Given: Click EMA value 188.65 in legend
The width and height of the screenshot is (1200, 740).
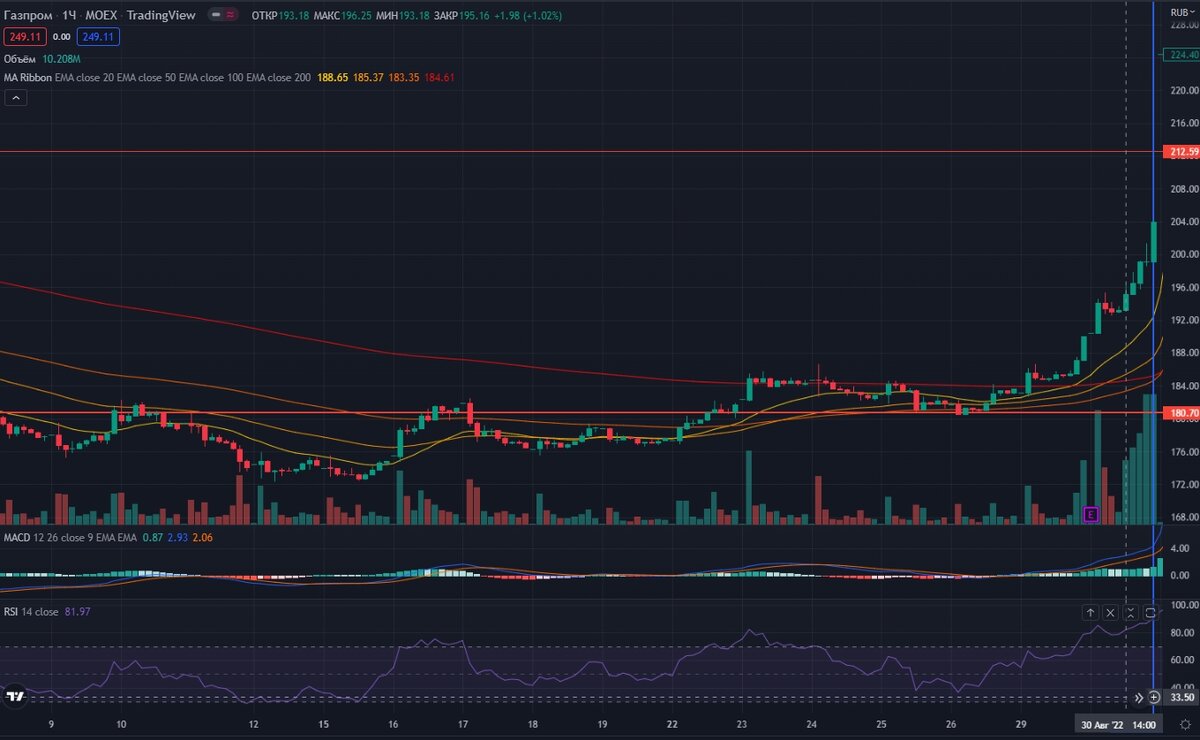Looking at the screenshot, I should [333, 77].
